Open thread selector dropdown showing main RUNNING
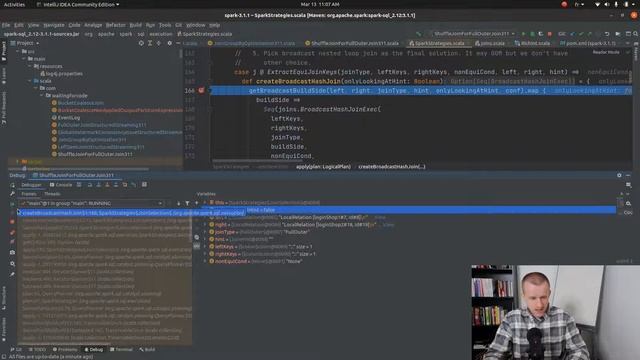Image resolution: width=640 pixels, height=360 pixels. tap(91, 203)
